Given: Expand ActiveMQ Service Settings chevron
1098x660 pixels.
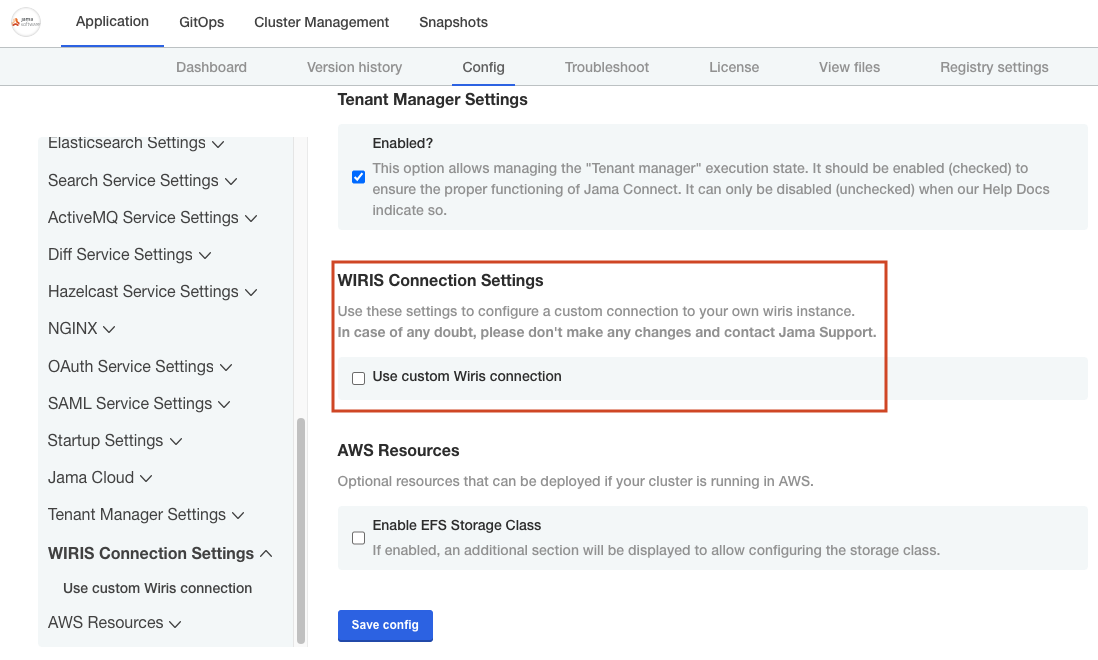Looking at the screenshot, I should click(251, 218).
